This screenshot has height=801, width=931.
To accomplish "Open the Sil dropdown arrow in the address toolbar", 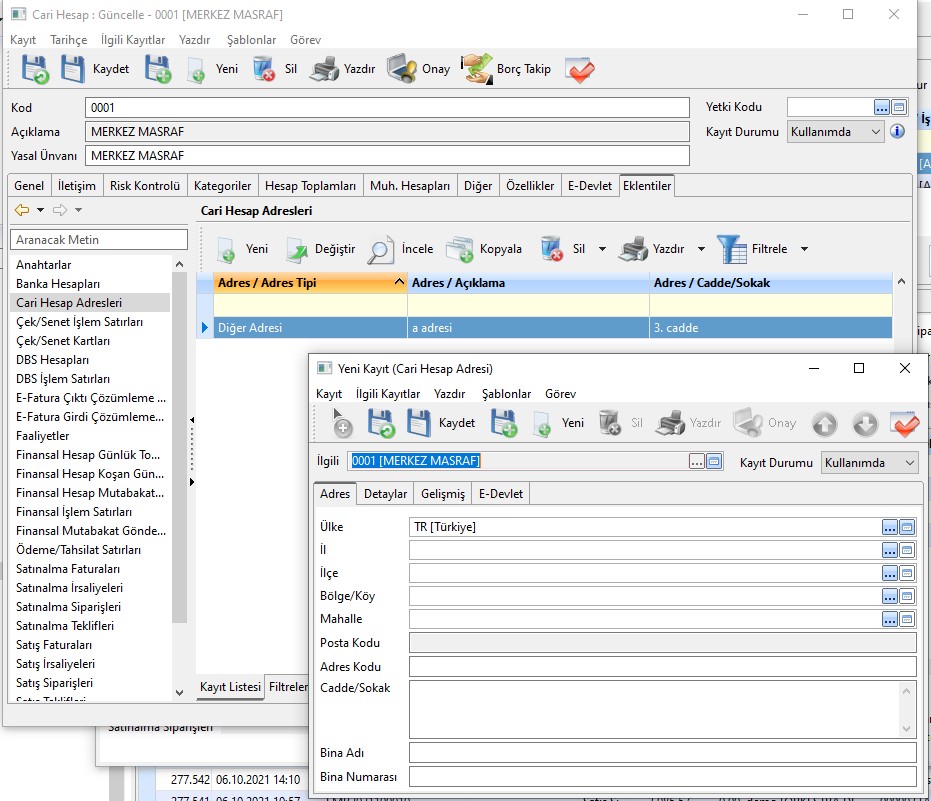I will pyautogui.click(x=604, y=249).
